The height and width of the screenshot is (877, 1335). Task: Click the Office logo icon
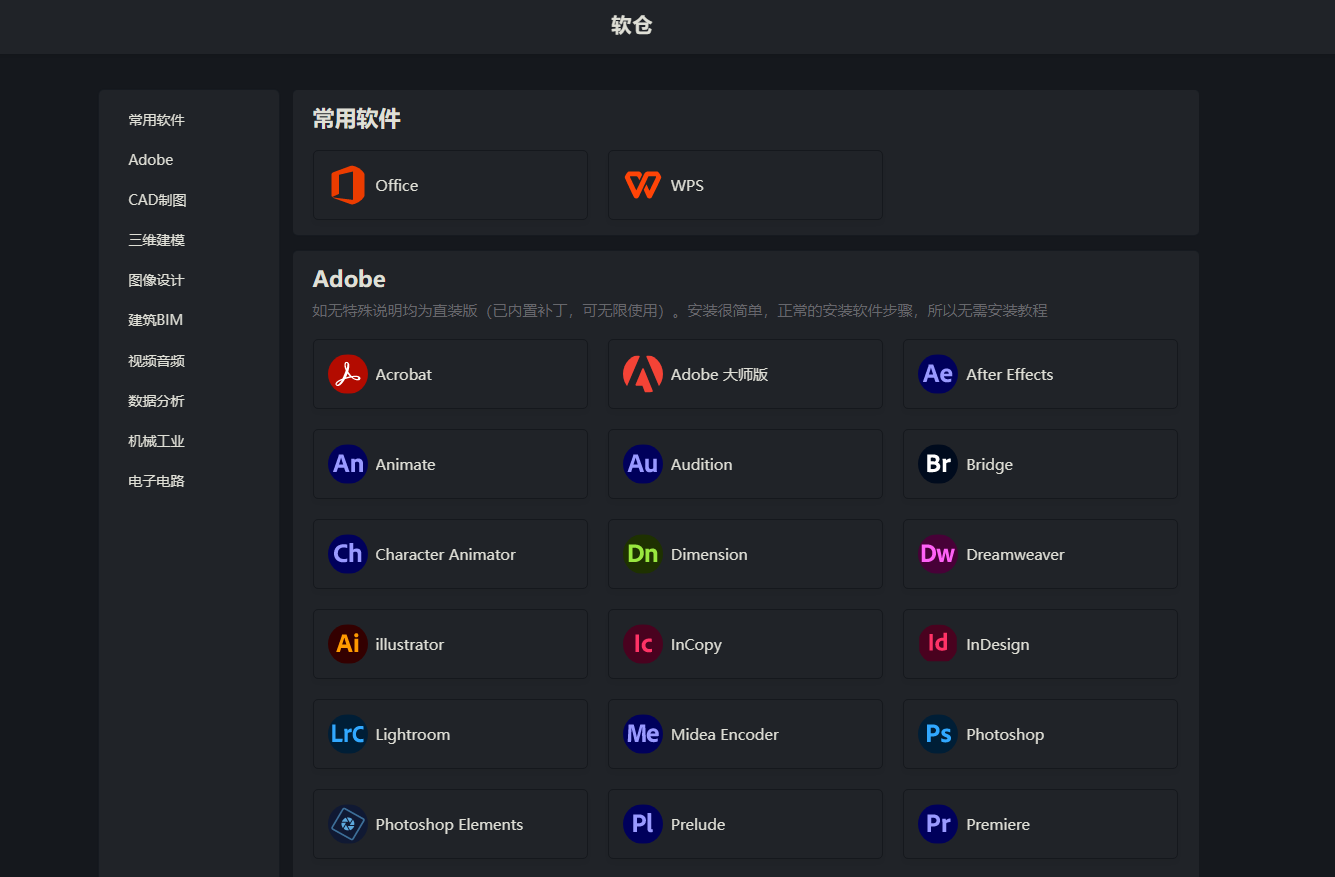(x=348, y=185)
